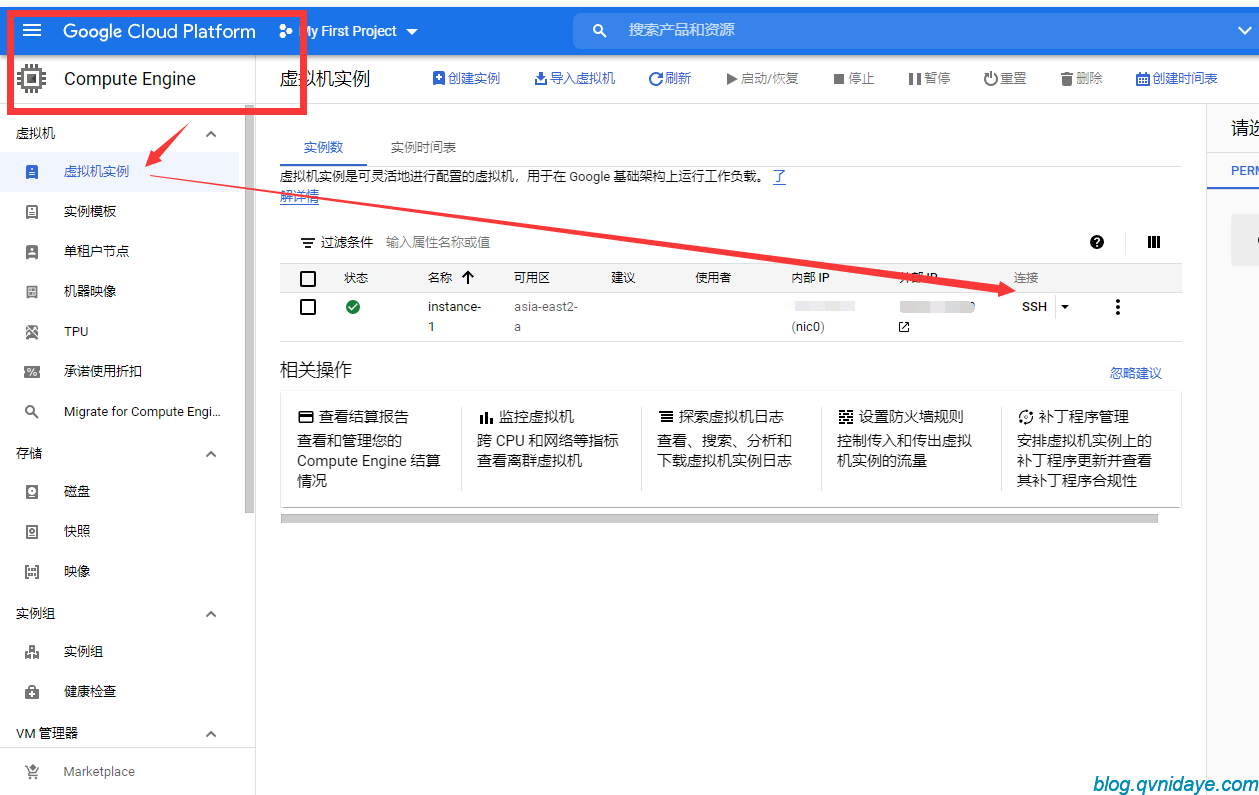Click the search magnifier icon

599,31
